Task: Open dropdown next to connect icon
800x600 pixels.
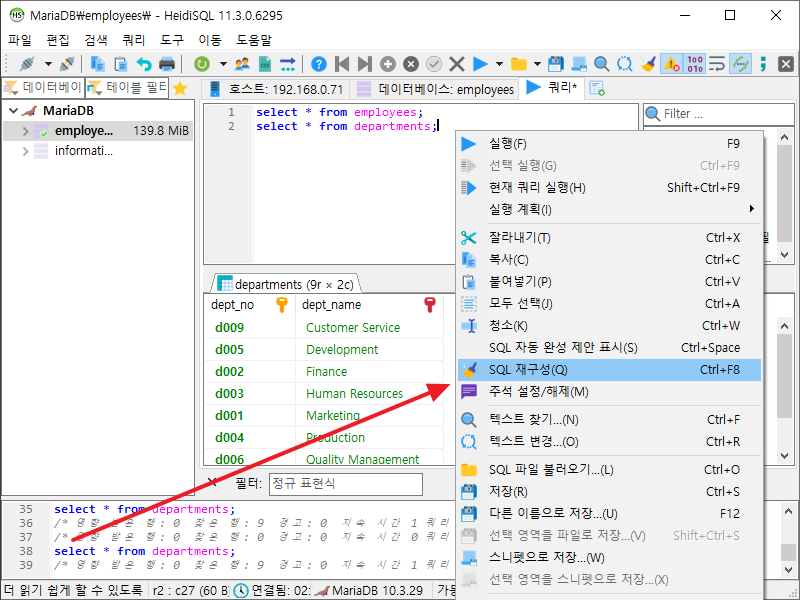Action: pos(48,64)
